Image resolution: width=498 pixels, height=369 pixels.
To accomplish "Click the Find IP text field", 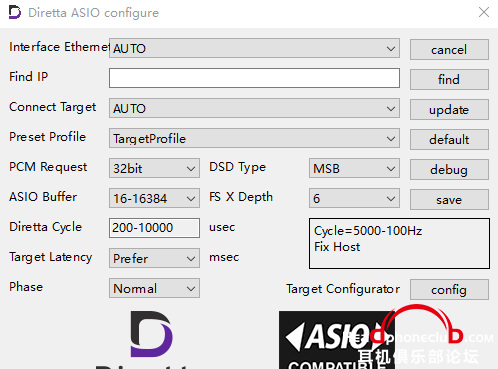I will point(254,78).
